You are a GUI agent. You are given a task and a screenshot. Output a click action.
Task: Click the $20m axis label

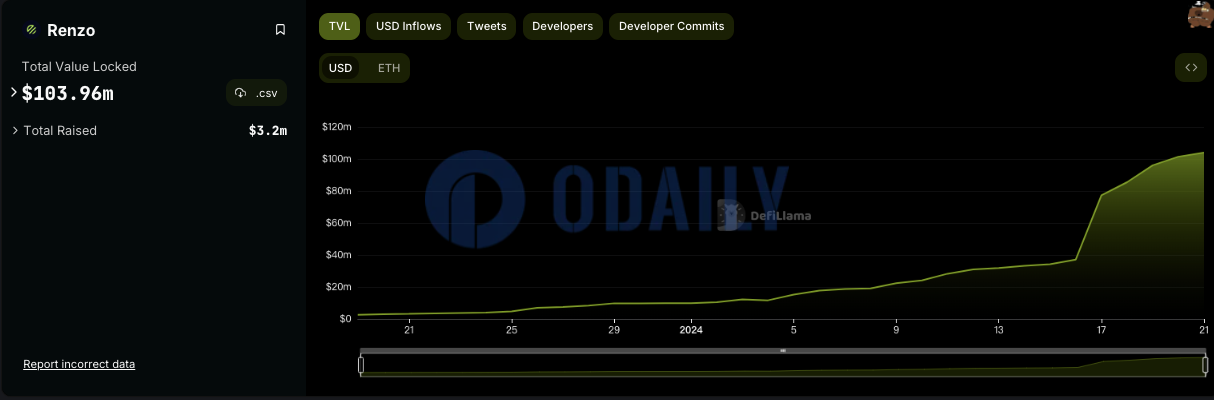[x=338, y=287]
